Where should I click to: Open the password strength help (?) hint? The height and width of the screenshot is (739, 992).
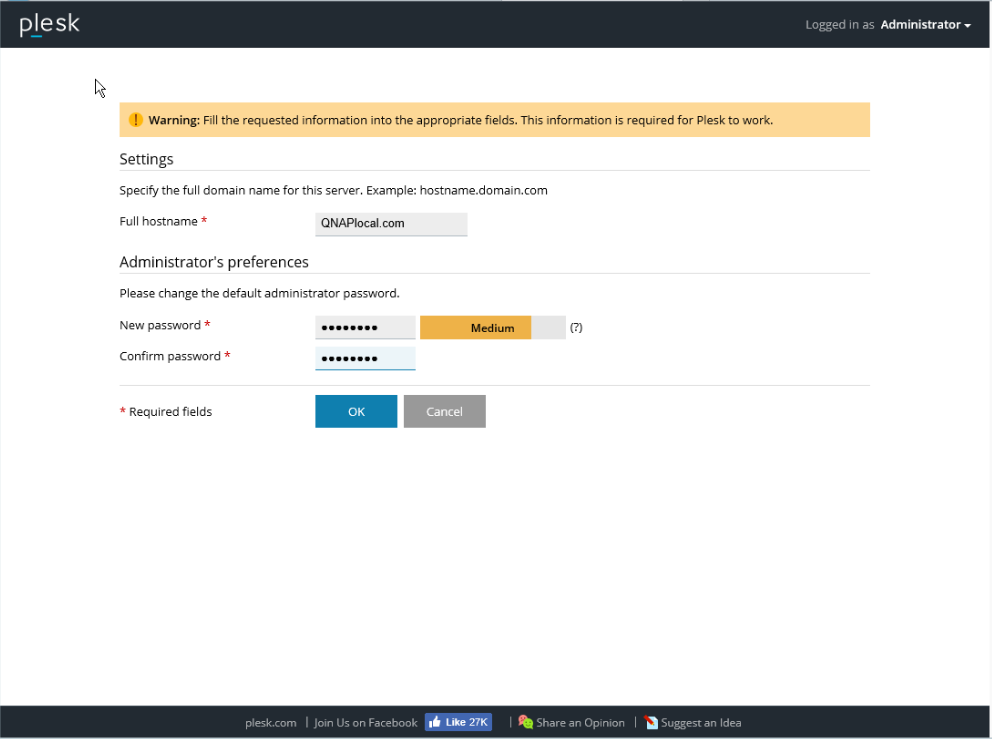576,327
